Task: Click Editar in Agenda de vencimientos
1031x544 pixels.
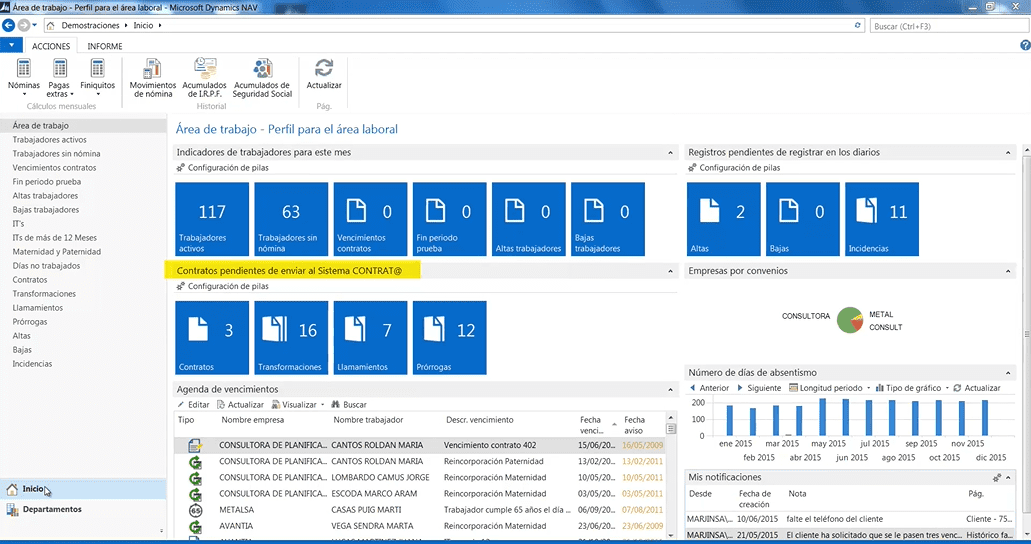Action: [193, 405]
